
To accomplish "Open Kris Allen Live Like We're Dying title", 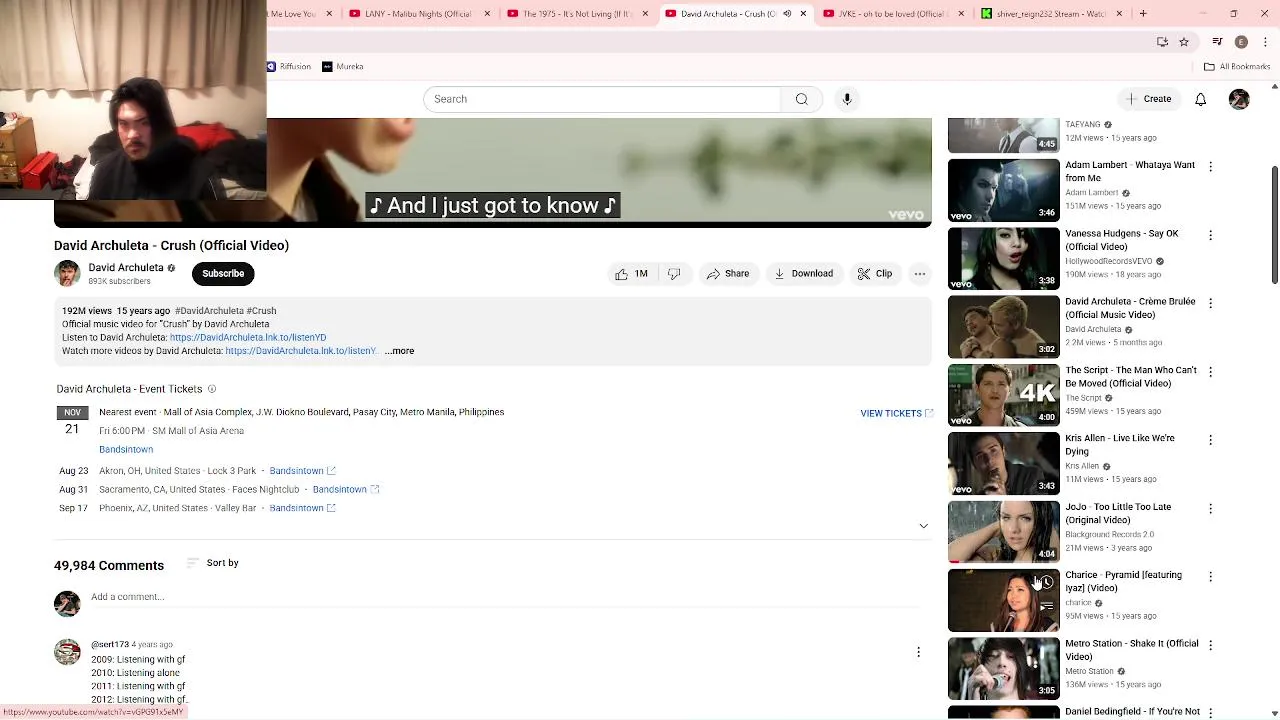I will pyautogui.click(x=1120, y=445).
